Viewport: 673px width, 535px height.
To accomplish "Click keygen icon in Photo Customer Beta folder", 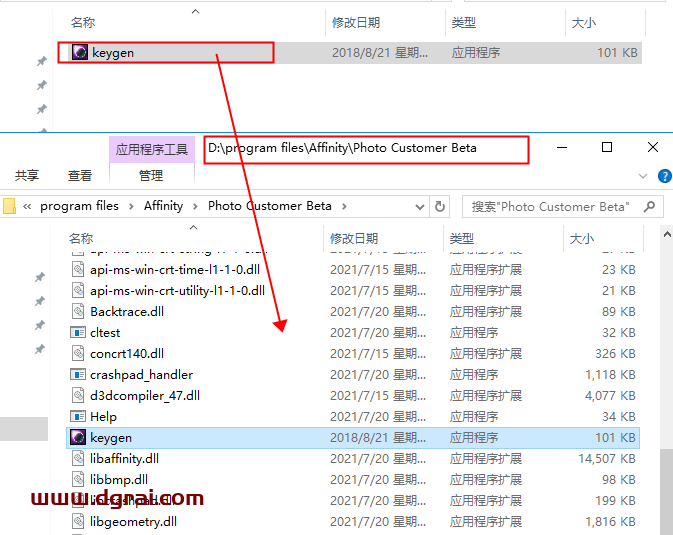I will coord(78,438).
